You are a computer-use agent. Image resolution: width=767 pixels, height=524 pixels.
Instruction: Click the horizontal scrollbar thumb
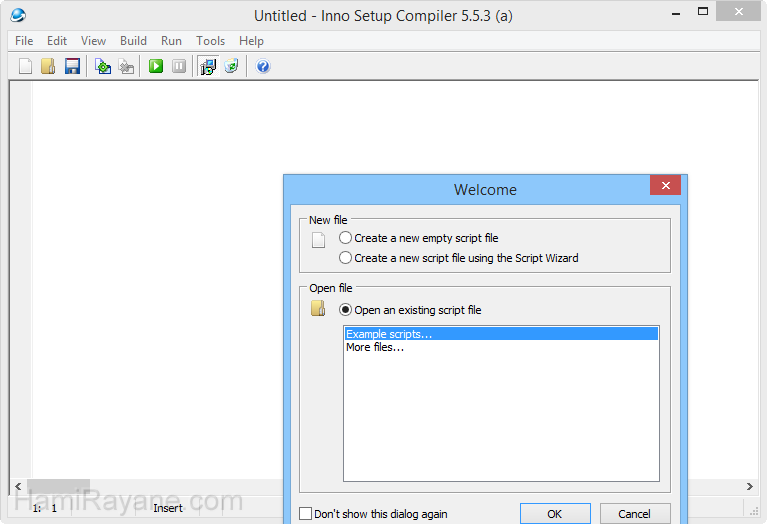click(58, 486)
